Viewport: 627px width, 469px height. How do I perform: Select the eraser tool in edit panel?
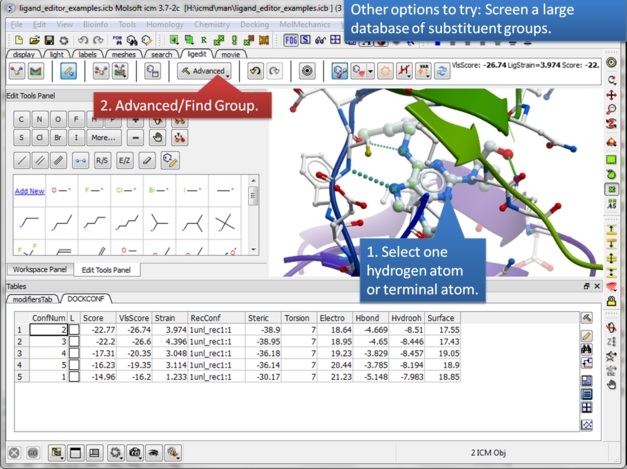click(147, 160)
